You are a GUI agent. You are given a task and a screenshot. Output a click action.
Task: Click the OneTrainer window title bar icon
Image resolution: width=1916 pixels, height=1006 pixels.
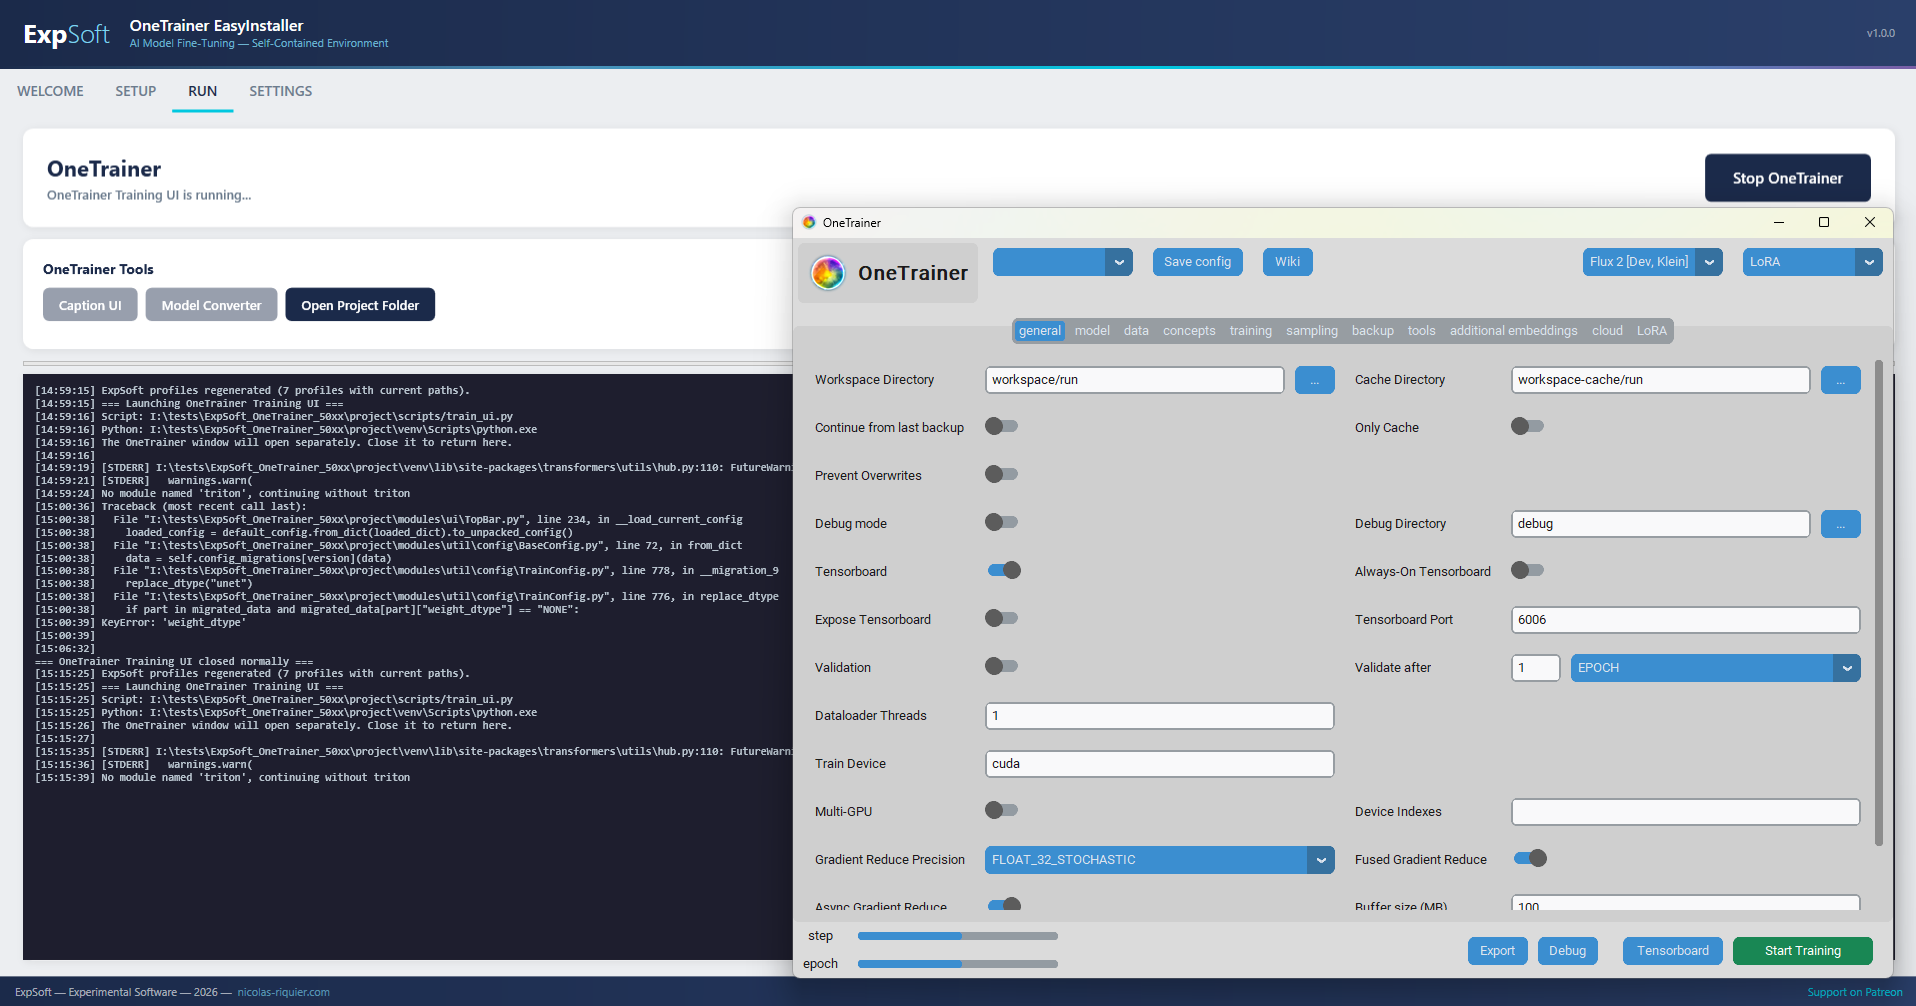[809, 222]
